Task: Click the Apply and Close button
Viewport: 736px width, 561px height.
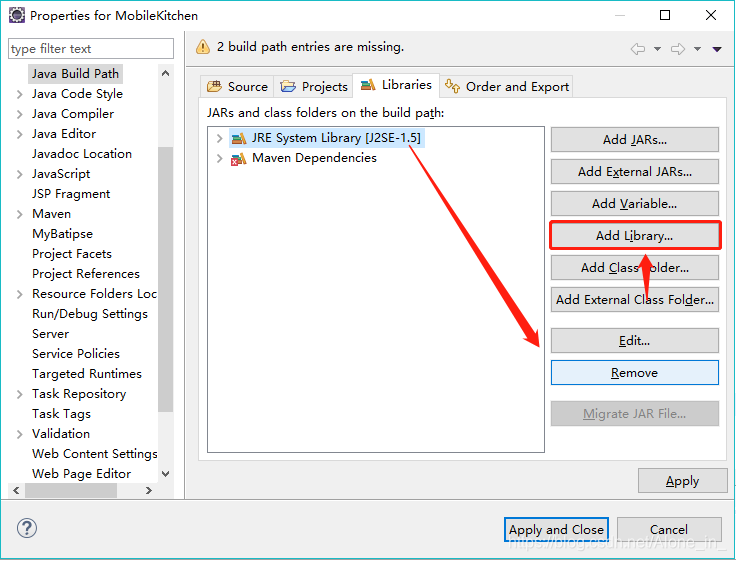Action: click(556, 530)
